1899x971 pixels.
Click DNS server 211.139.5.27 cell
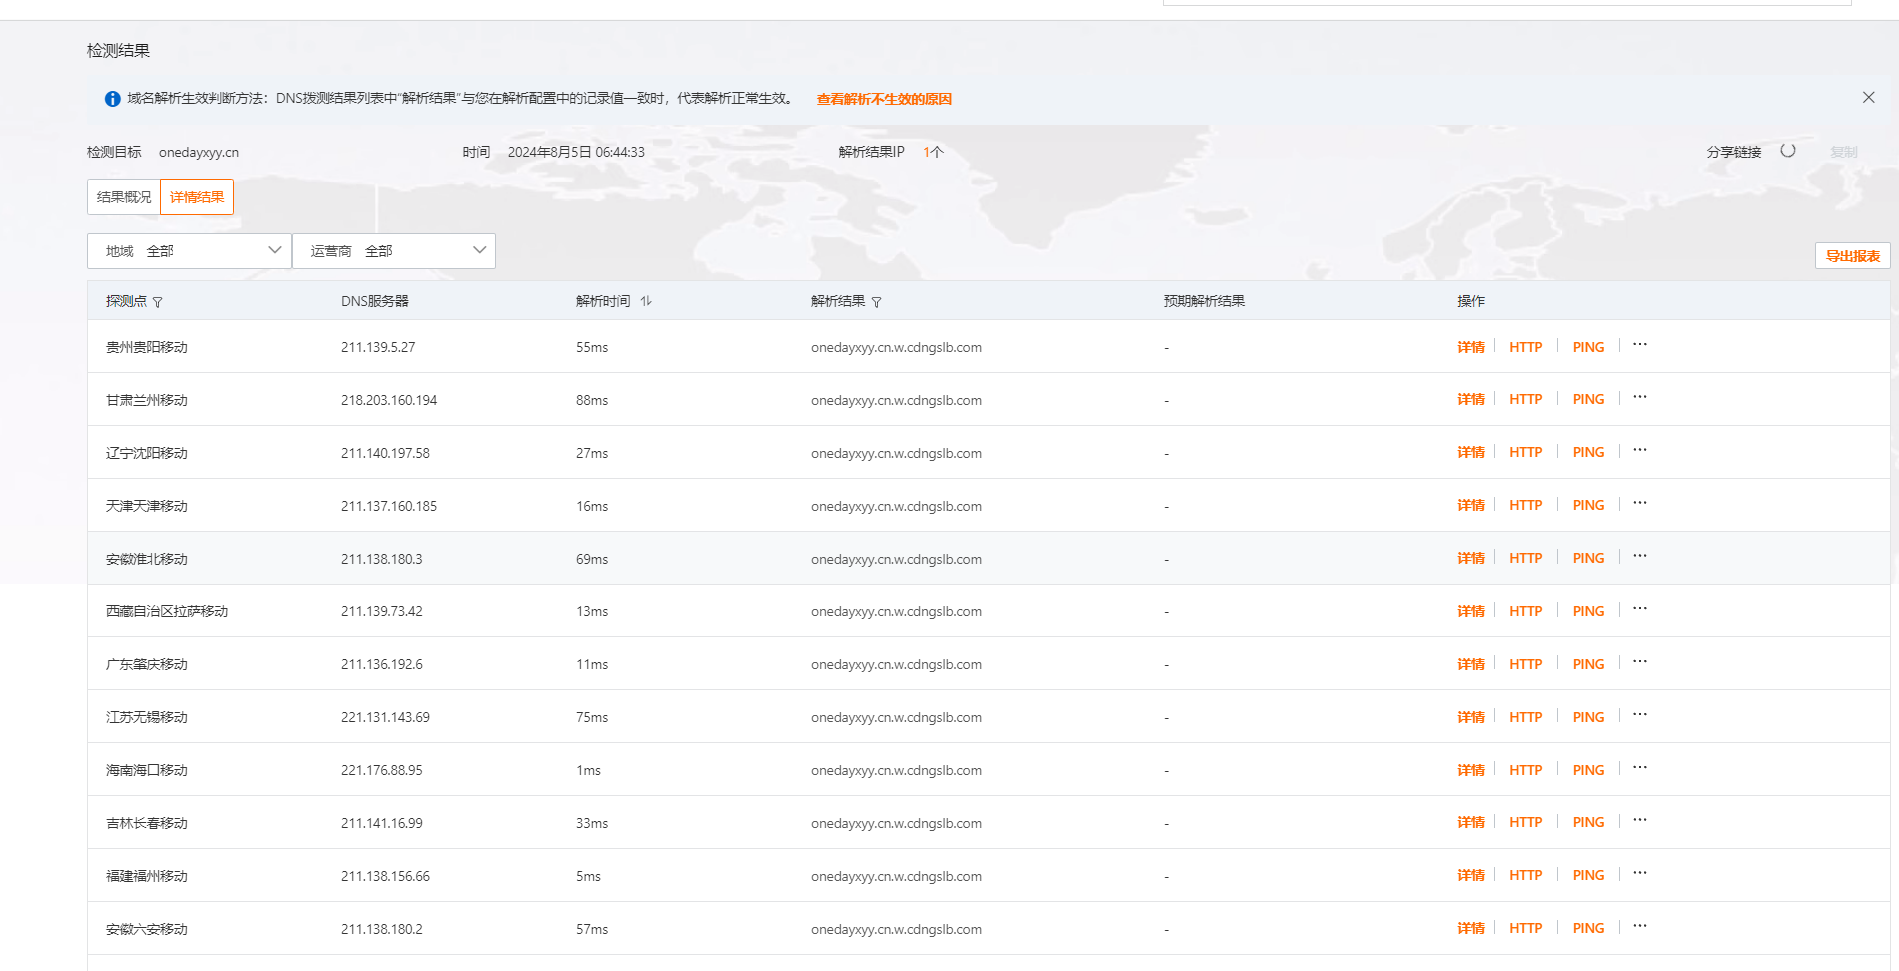click(x=378, y=347)
